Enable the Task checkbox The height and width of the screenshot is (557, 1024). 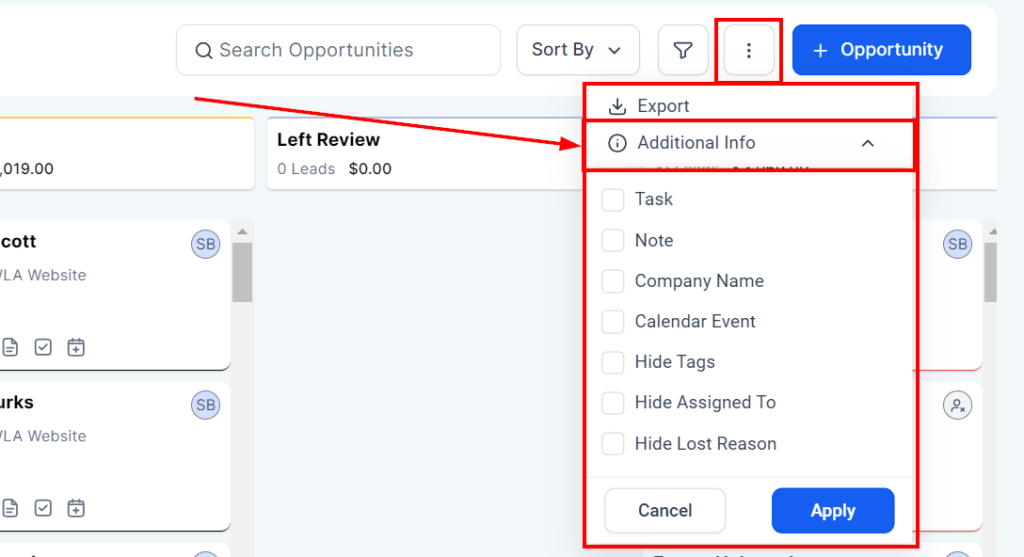pos(613,200)
